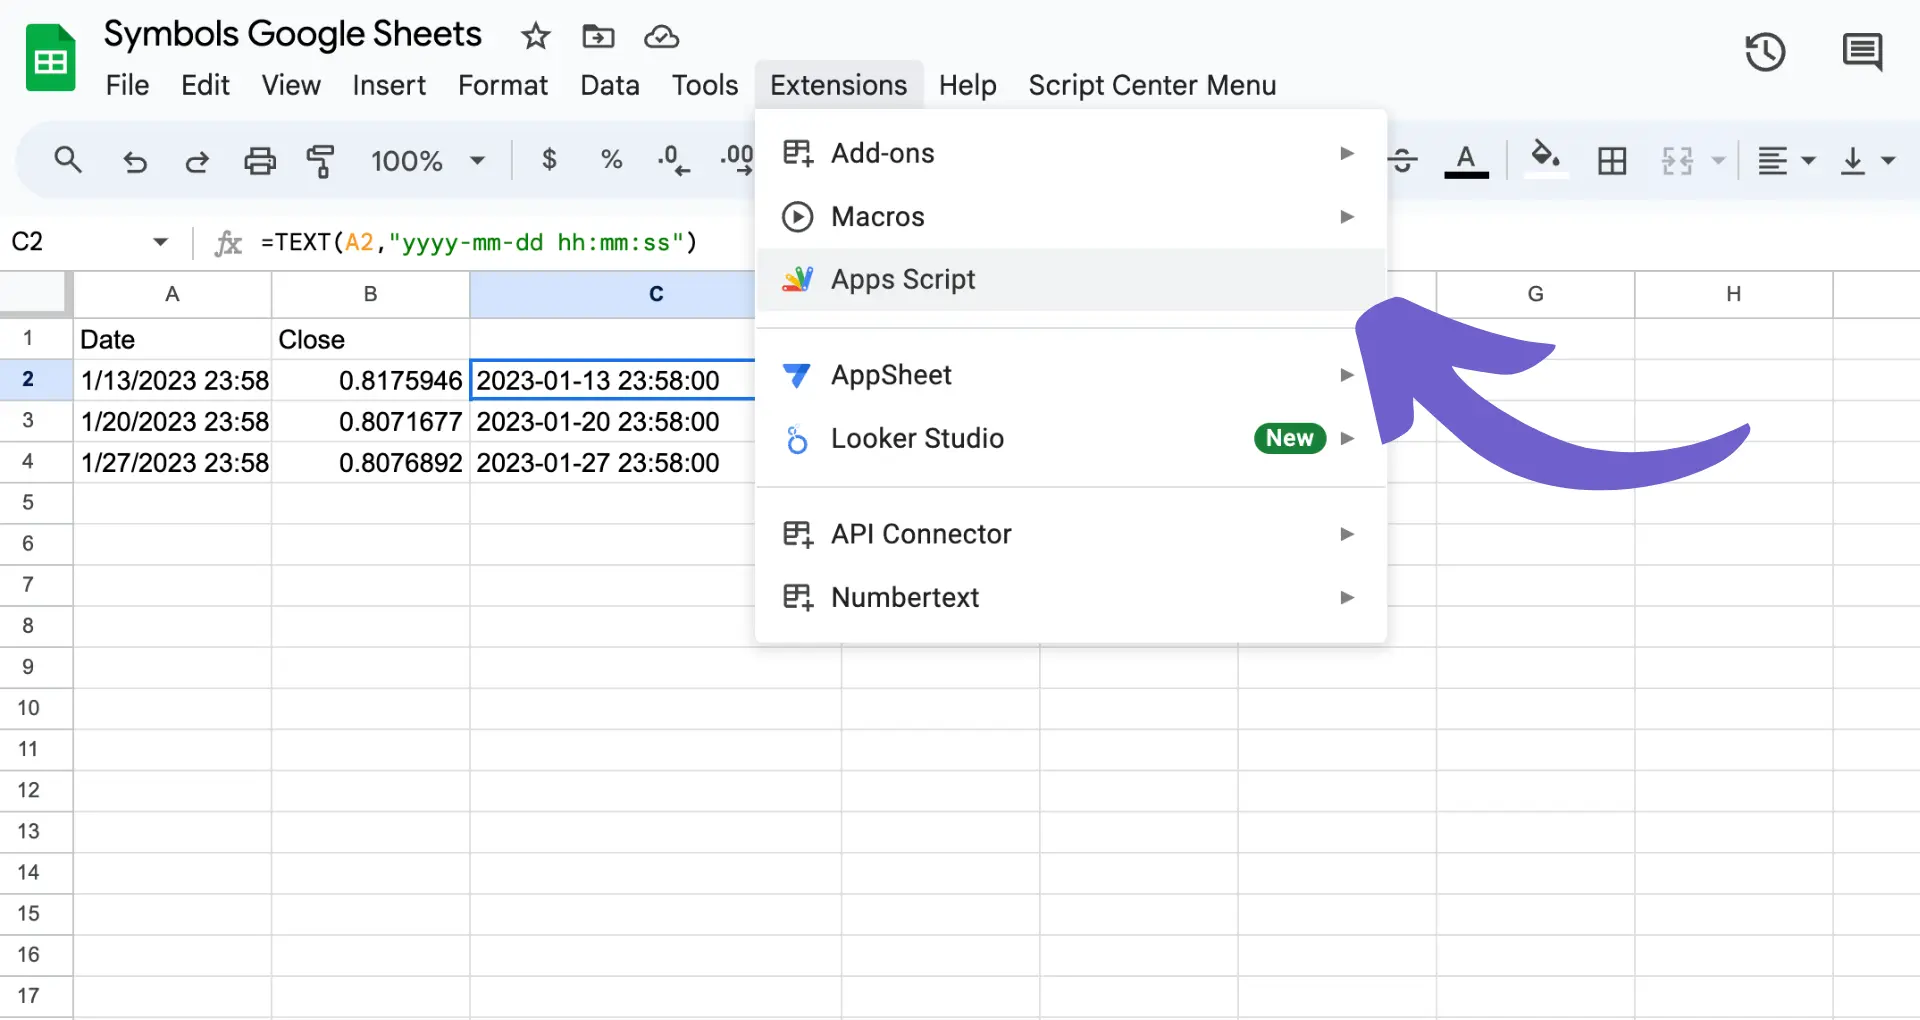Expand the Looker Studio submenu
Screen dimensions: 1920x1020
coord(1071,438)
